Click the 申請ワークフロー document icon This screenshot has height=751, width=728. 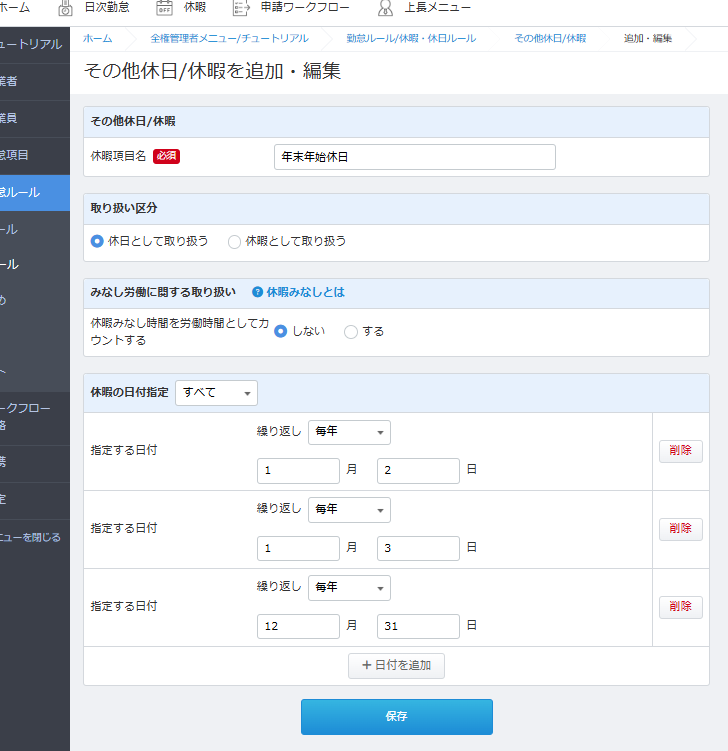(x=241, y=9)
